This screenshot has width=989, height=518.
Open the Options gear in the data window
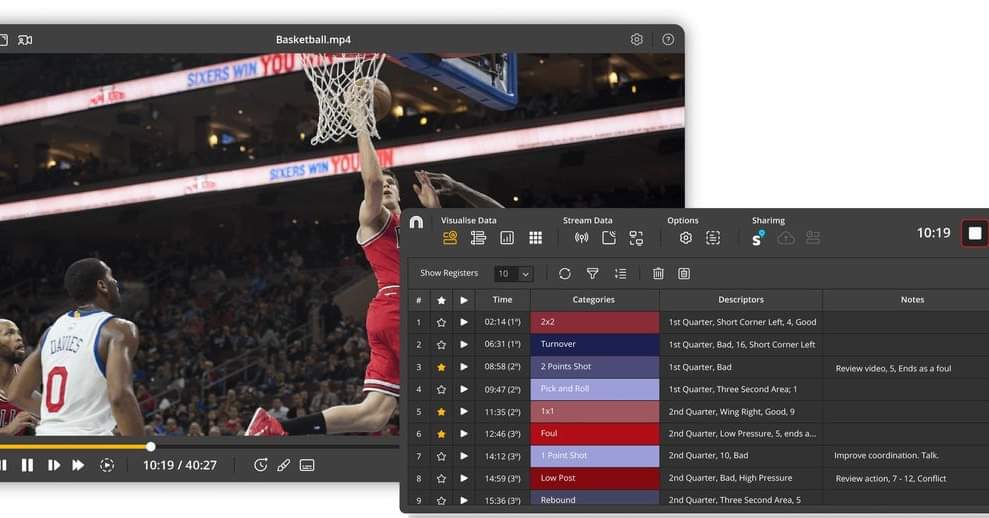[686, 238]
